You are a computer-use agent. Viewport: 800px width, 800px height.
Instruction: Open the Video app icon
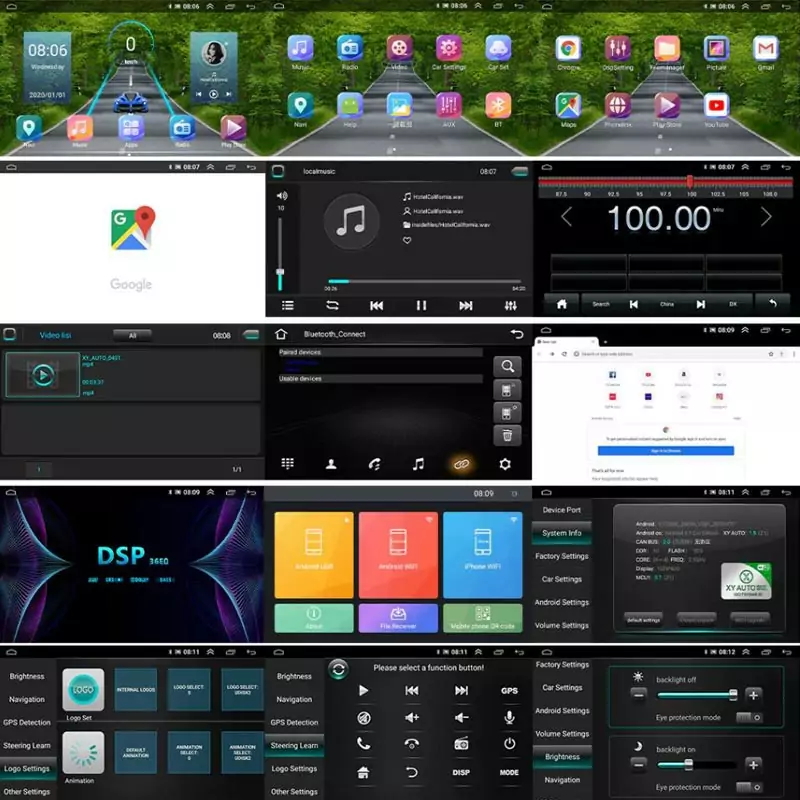(x=399, y=48)
